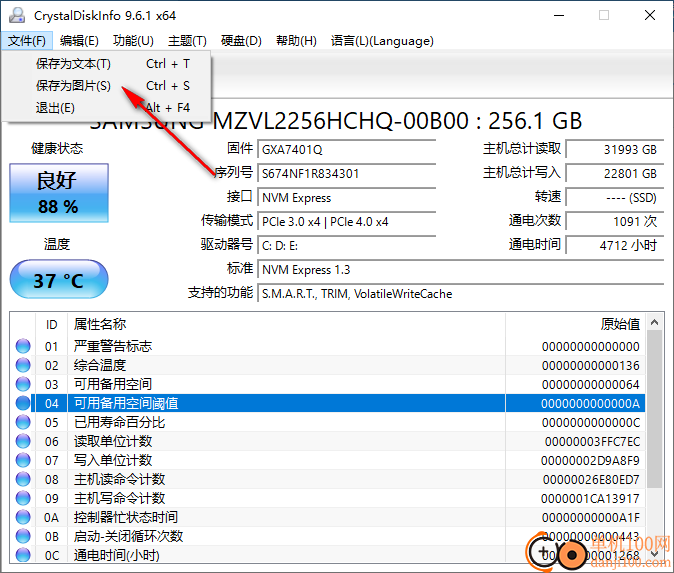Select the 已用寿命百分比 row
This screenshot has width=674, height=573.
tap(329, 422)
